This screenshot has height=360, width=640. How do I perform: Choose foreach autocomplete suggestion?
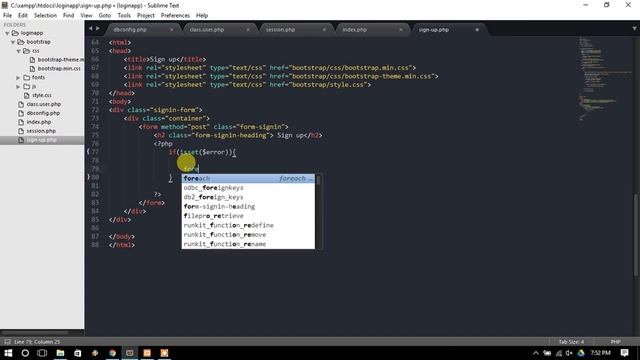[x=248, y=178]
